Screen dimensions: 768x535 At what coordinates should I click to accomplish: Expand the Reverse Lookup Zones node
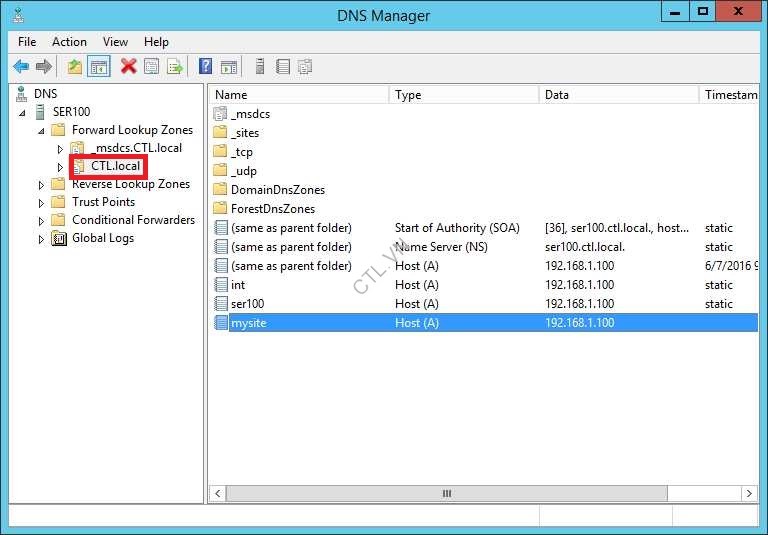[42, 184]
